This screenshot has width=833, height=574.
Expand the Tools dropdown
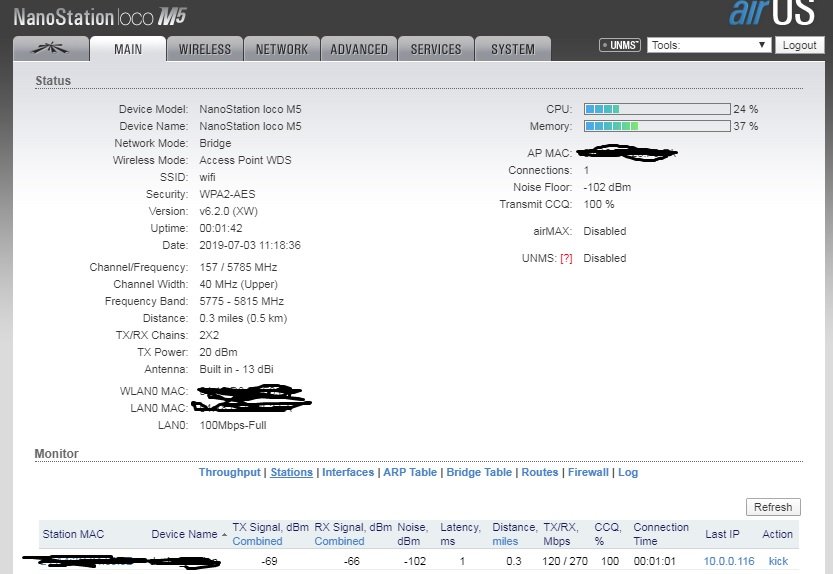[x=709, y=45]
